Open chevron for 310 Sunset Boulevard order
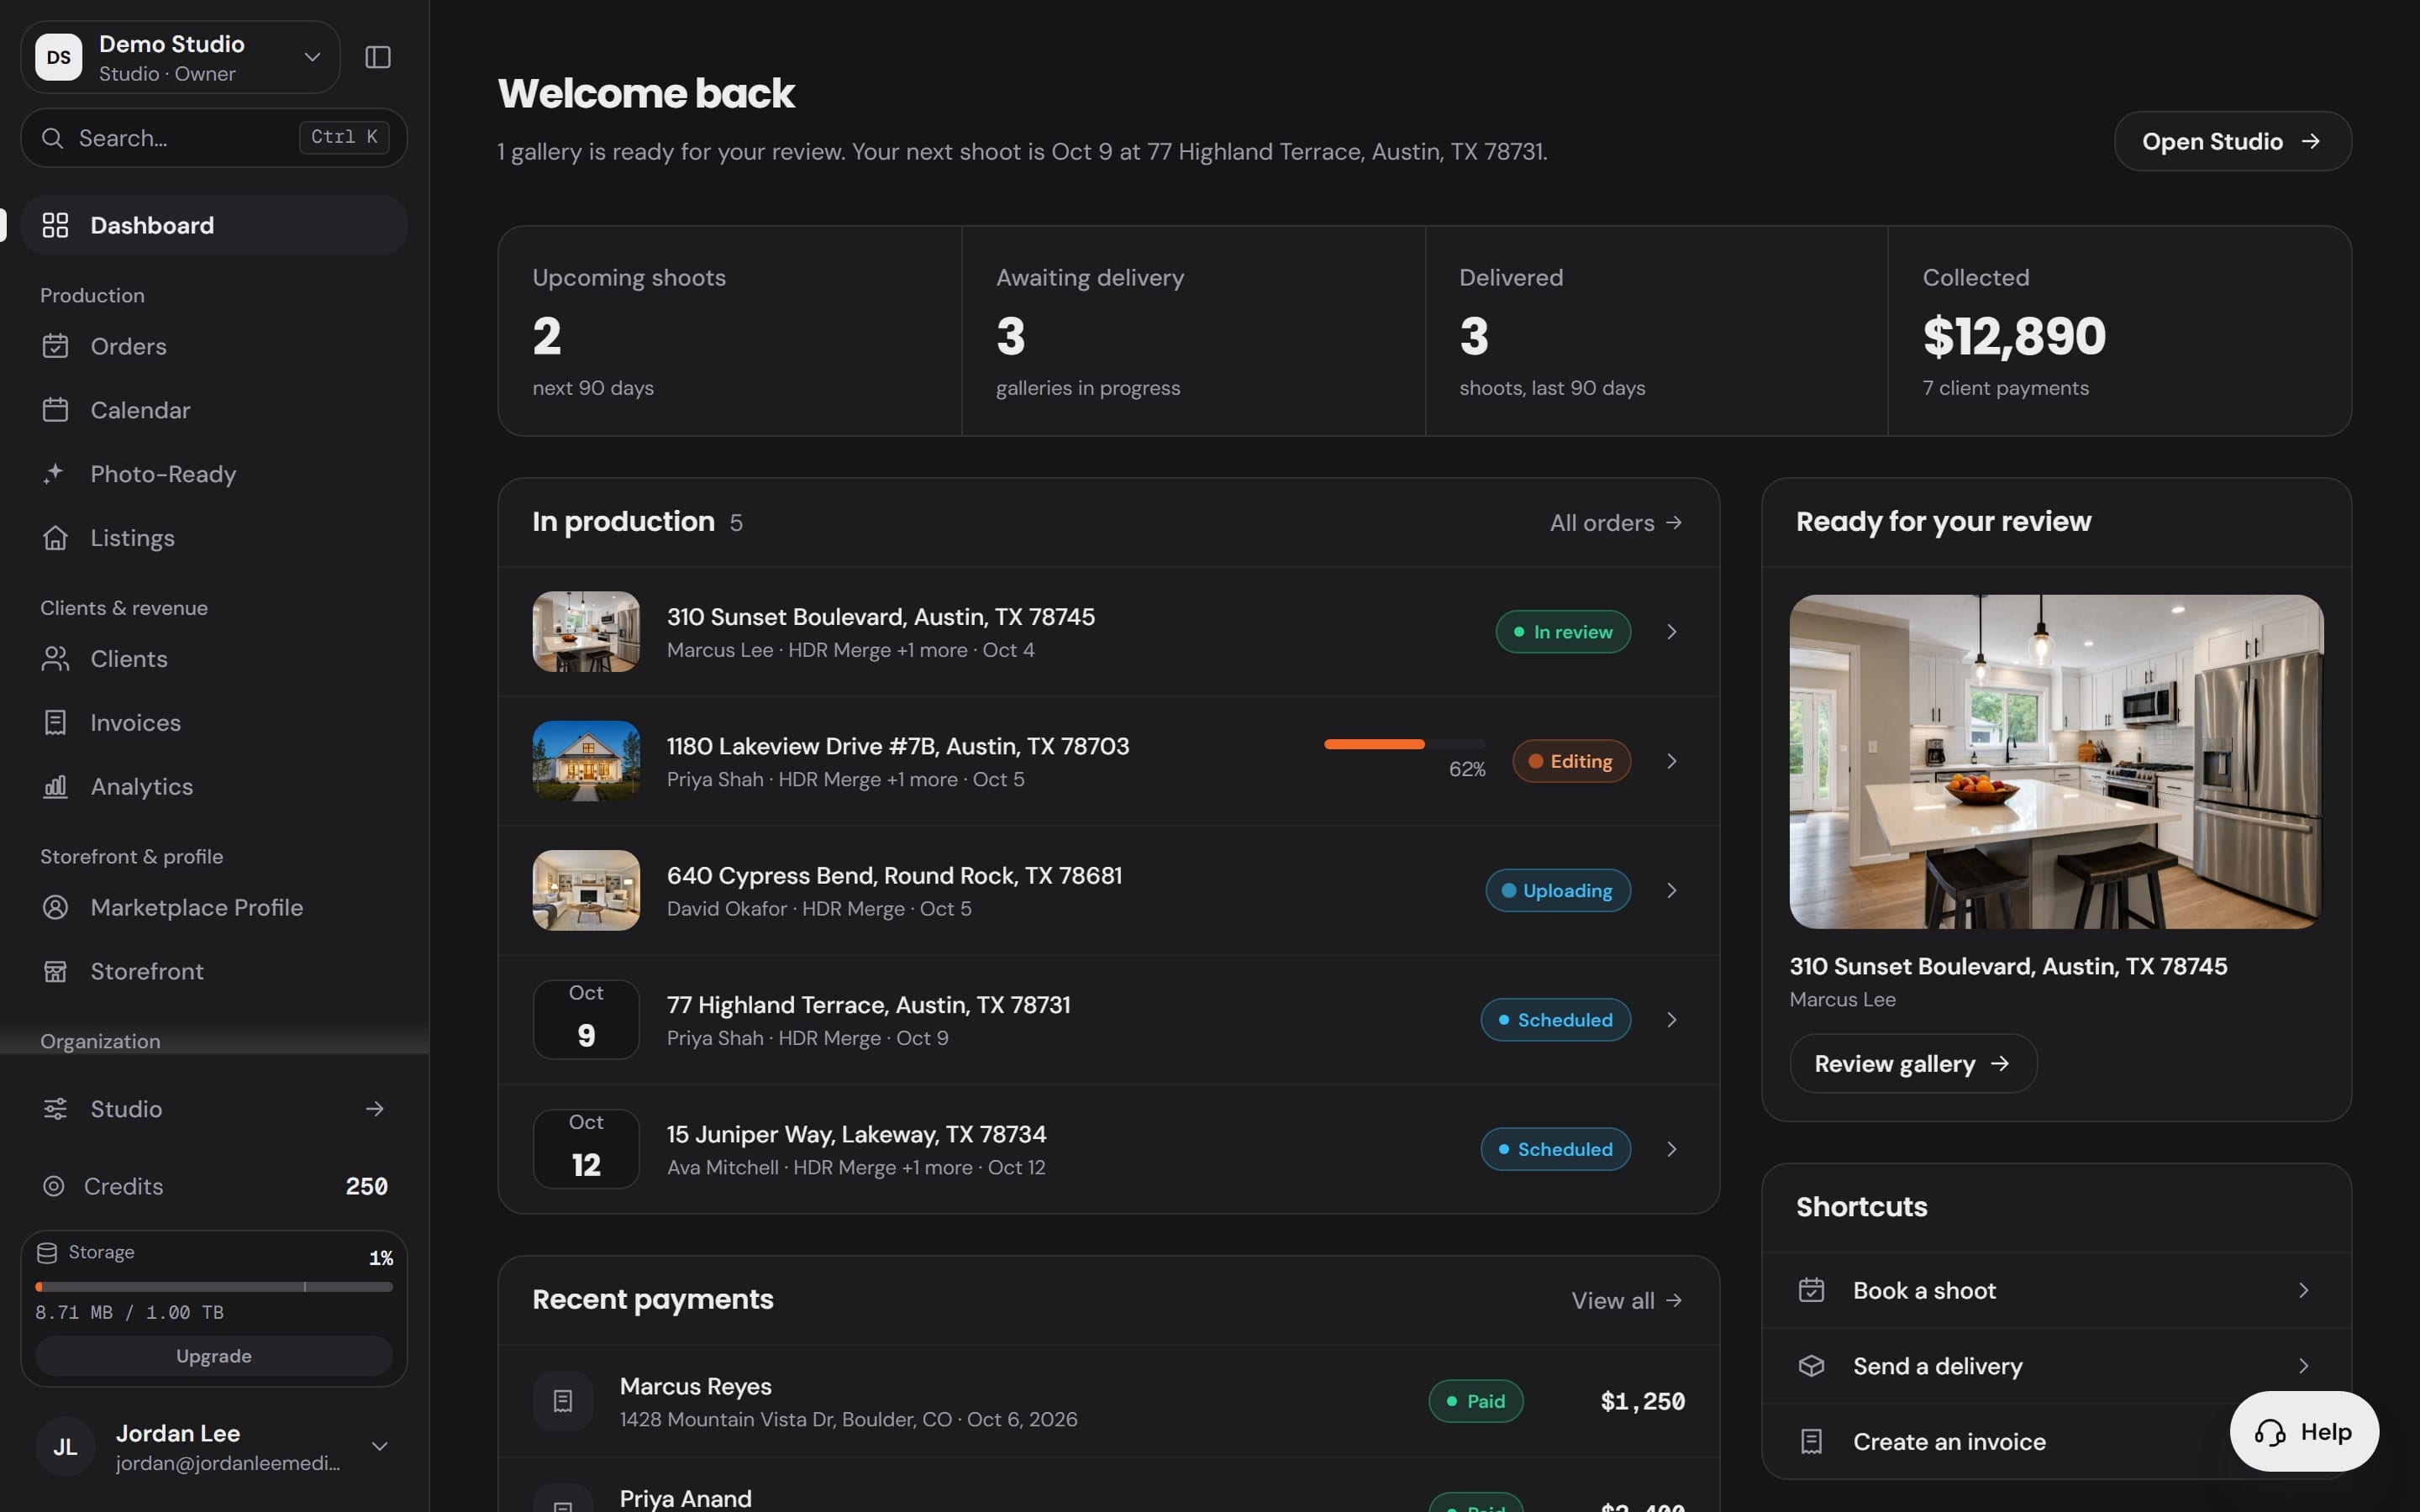 click(1672, 632)
